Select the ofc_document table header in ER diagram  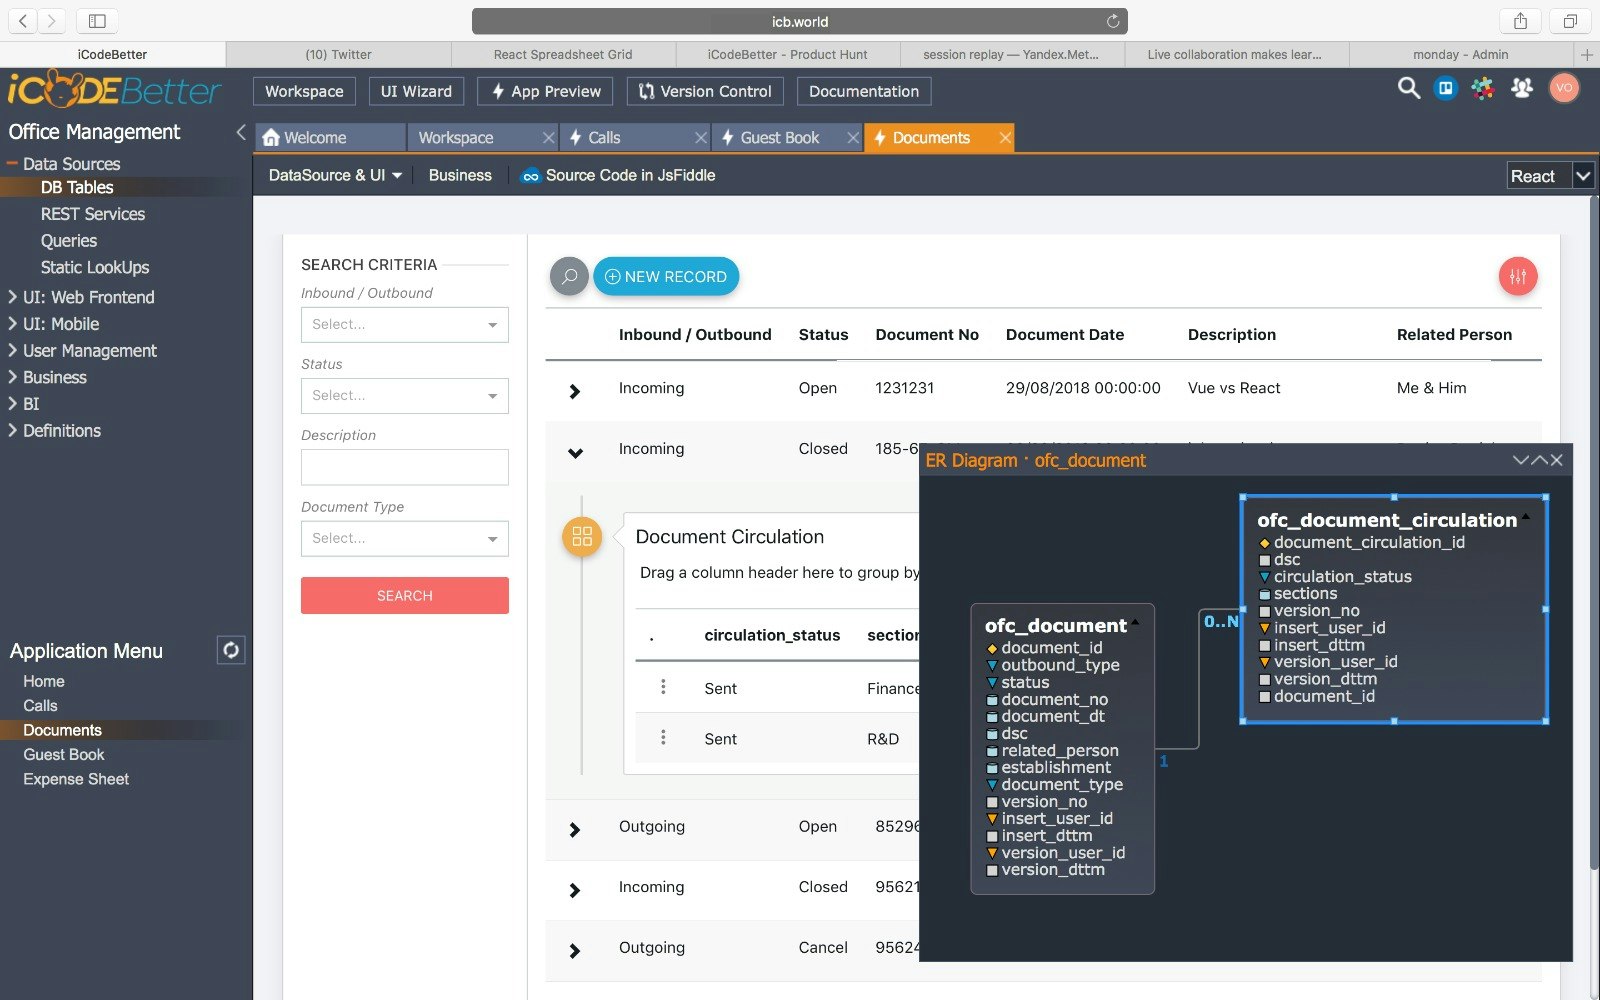[1056, 625]
